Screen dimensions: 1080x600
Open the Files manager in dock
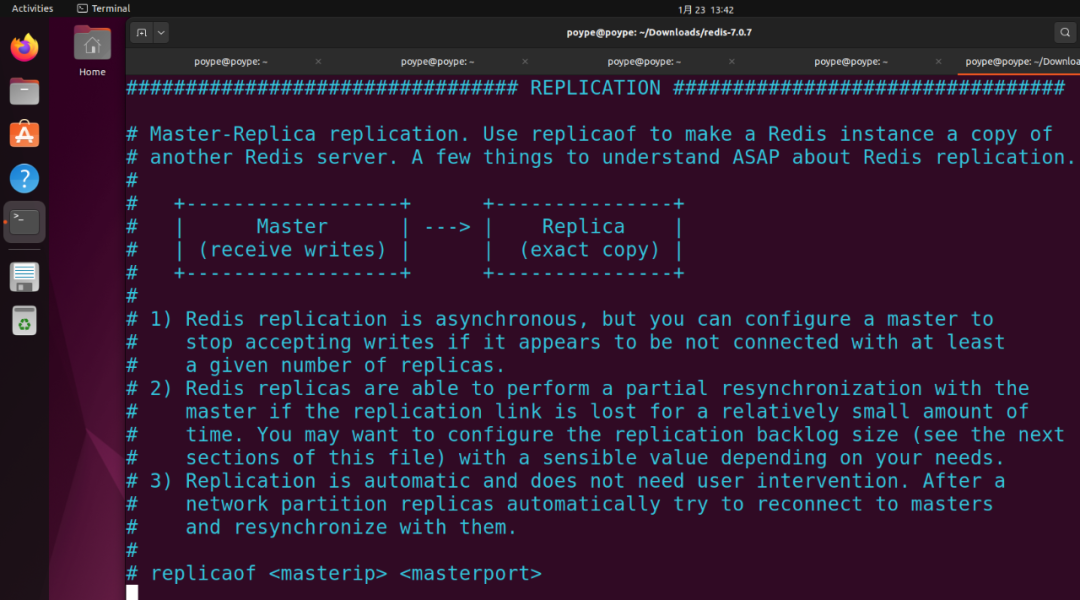click(24, 92)
